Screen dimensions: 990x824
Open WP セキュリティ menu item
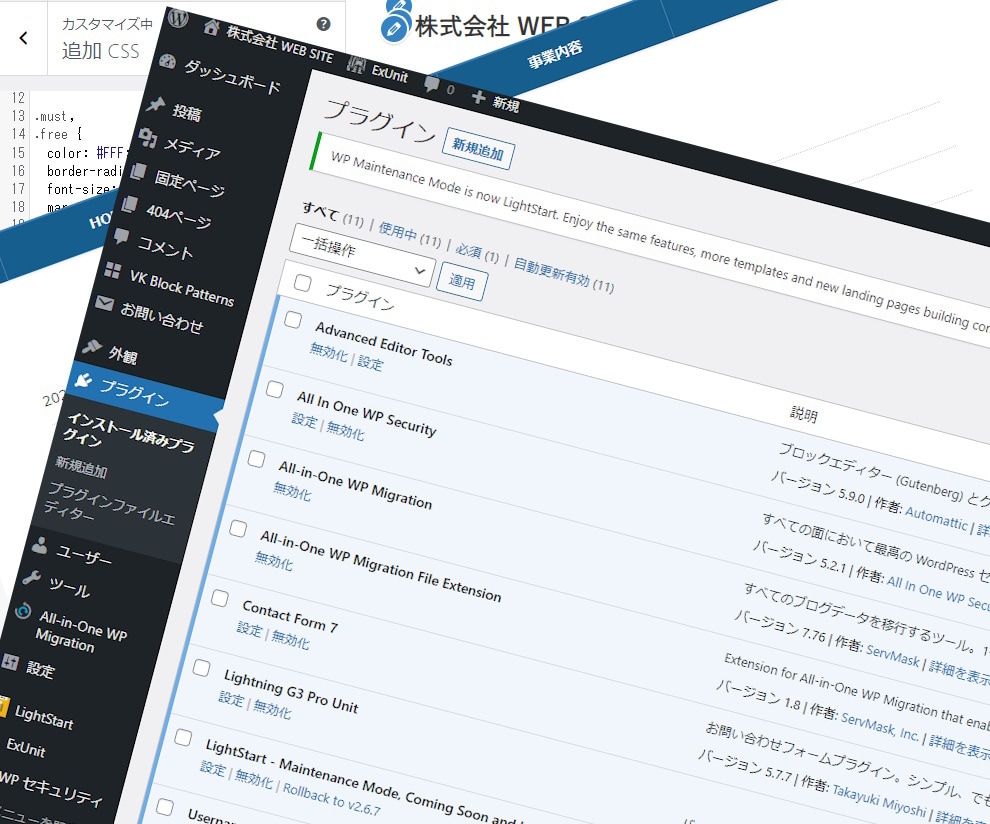51,788
